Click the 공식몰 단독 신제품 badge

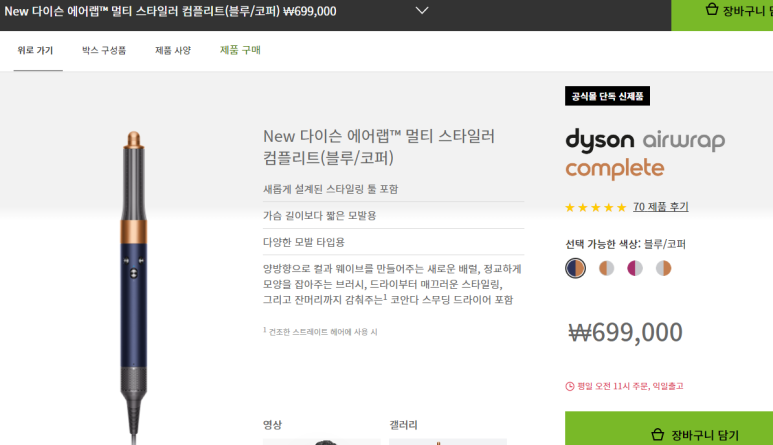point(607,96)
